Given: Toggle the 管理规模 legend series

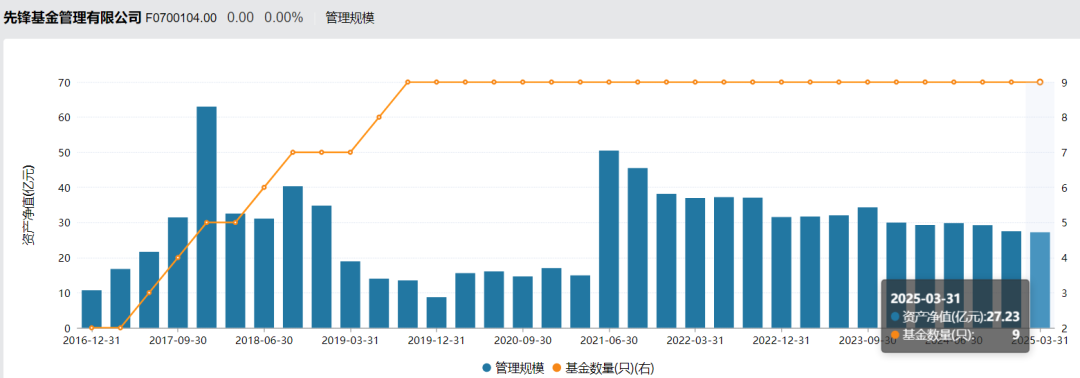Looking at the screenshot, I should click(513, 369).
